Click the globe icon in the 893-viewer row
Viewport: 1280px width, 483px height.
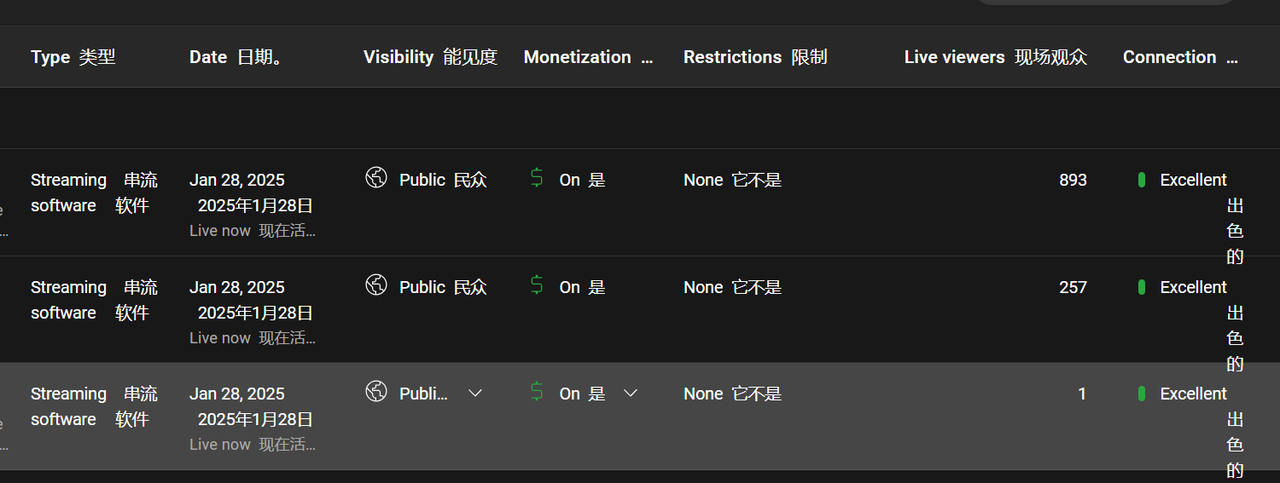point(376,178)
